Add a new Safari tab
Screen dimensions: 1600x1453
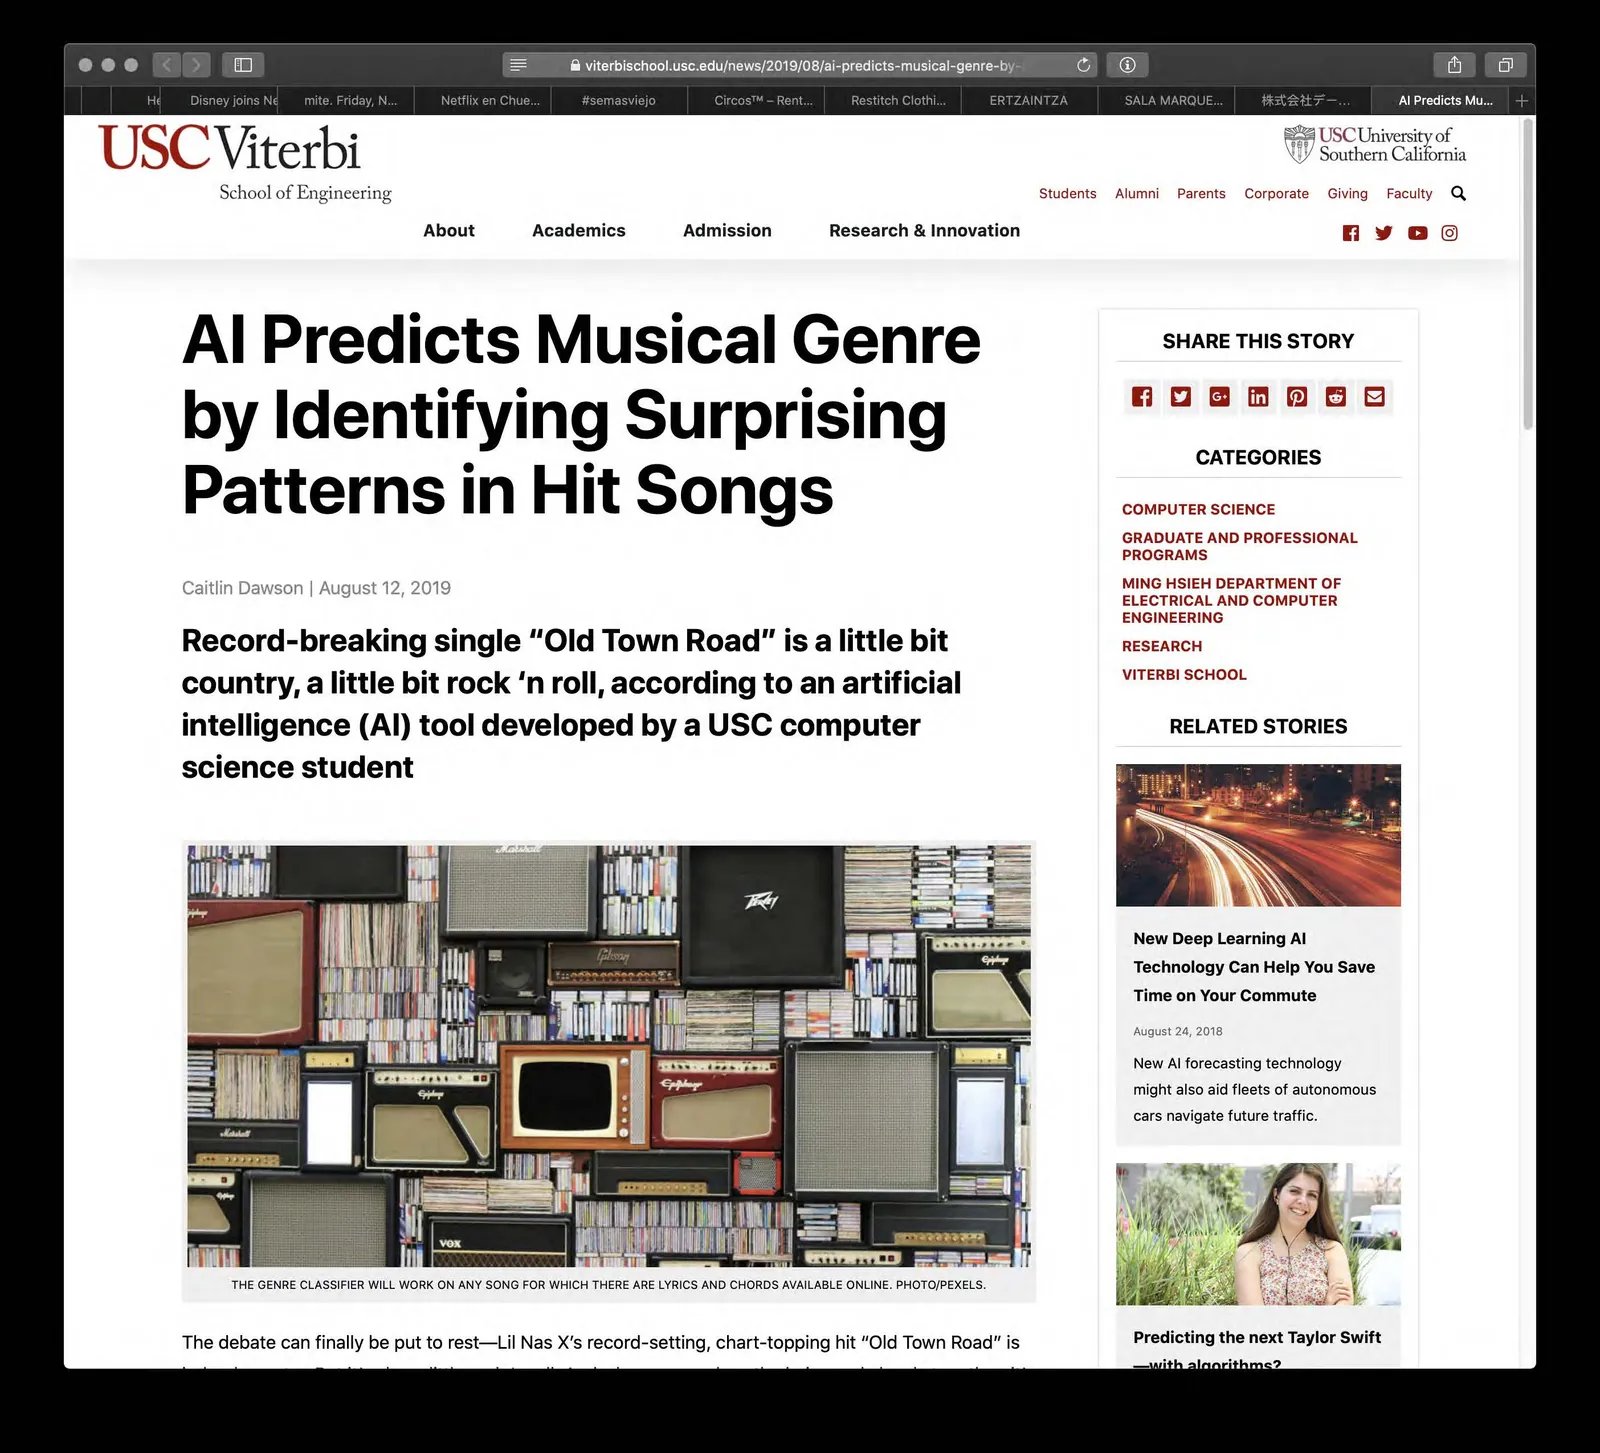click(x=1521, y=101)
